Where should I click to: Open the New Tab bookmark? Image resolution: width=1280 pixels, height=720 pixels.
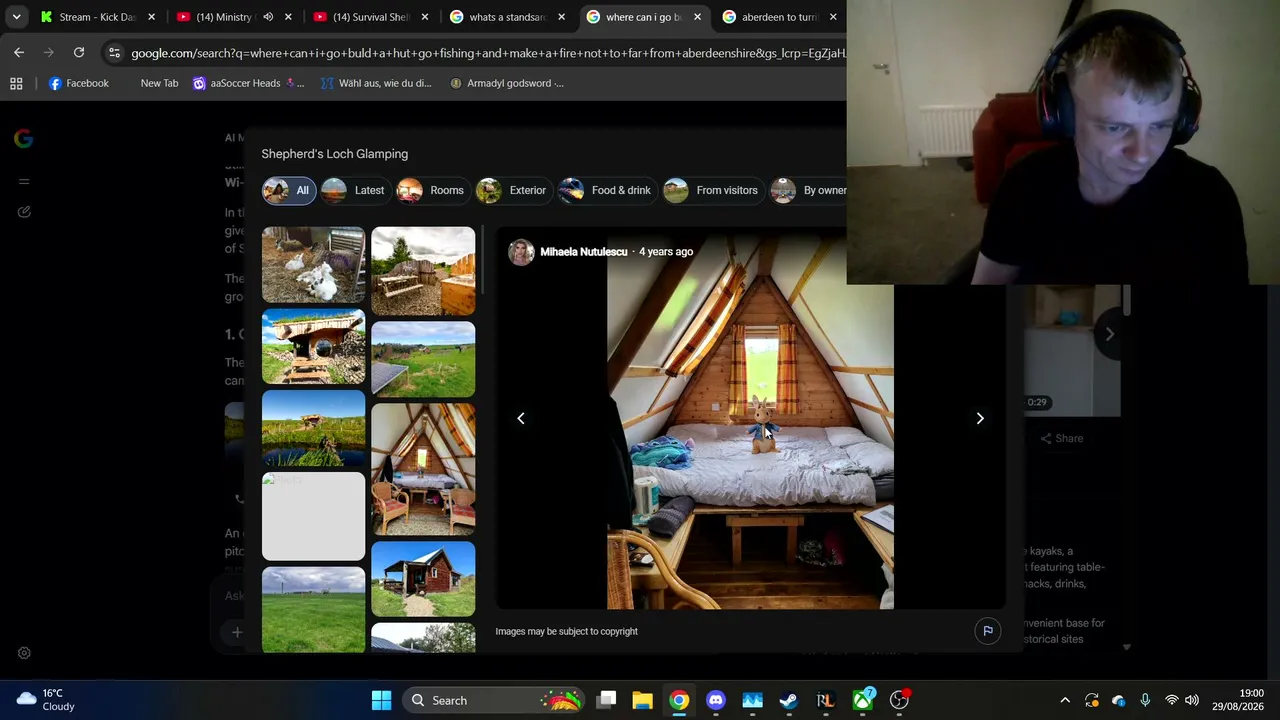point(159,83)
